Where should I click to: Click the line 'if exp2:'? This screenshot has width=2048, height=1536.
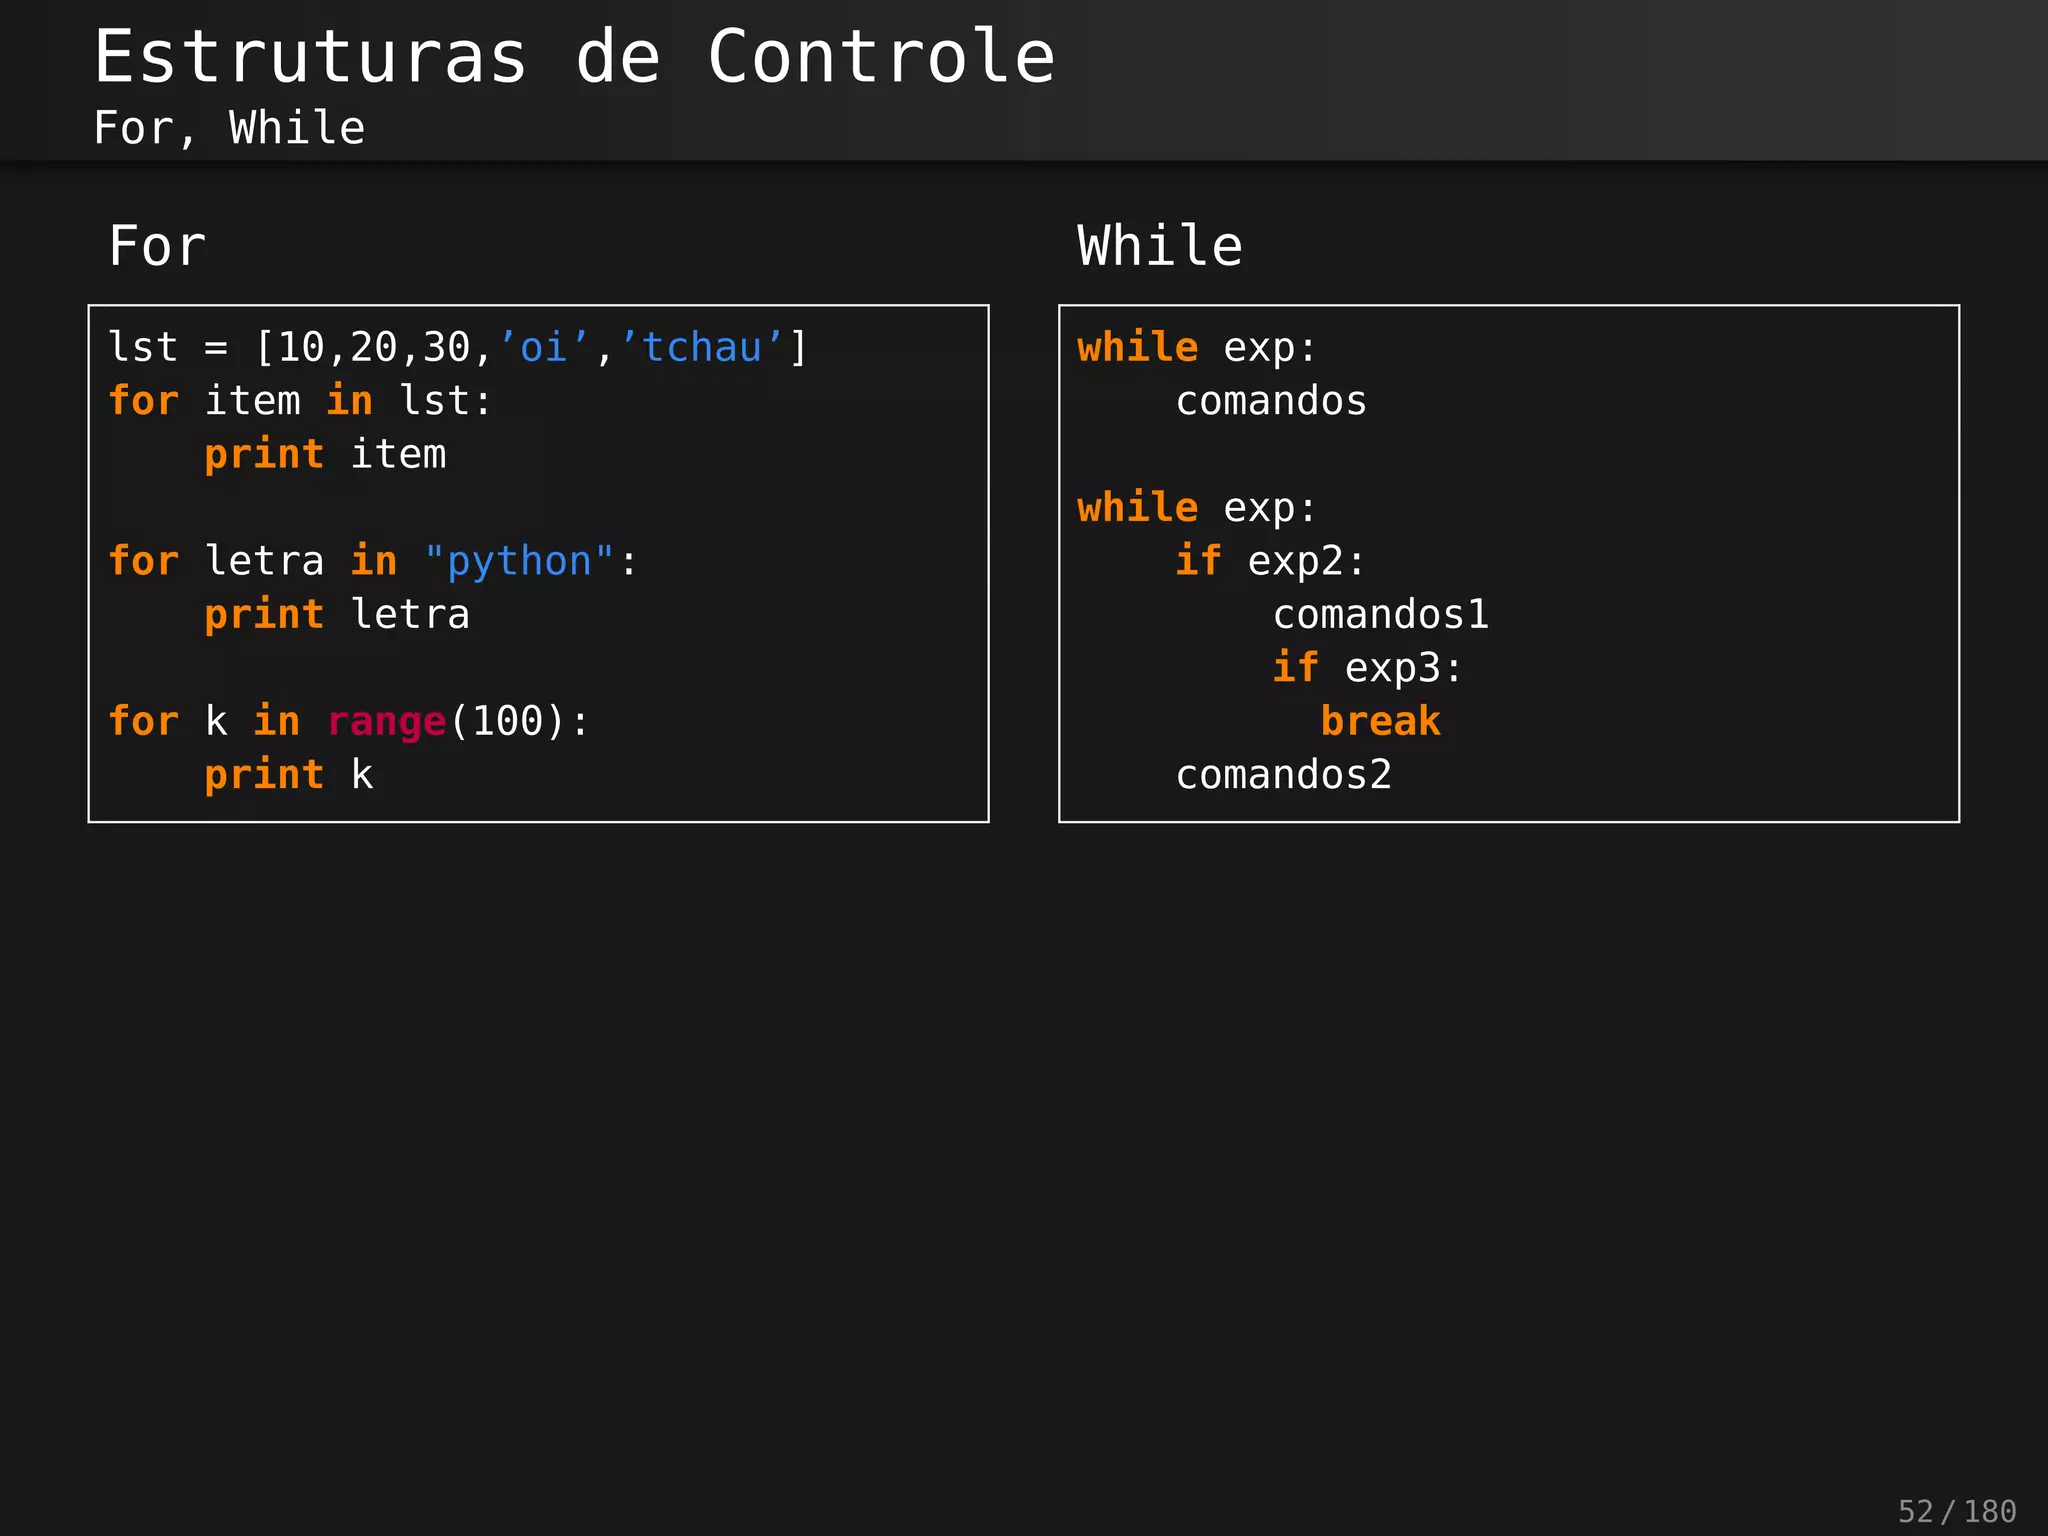click(1270, 561)
